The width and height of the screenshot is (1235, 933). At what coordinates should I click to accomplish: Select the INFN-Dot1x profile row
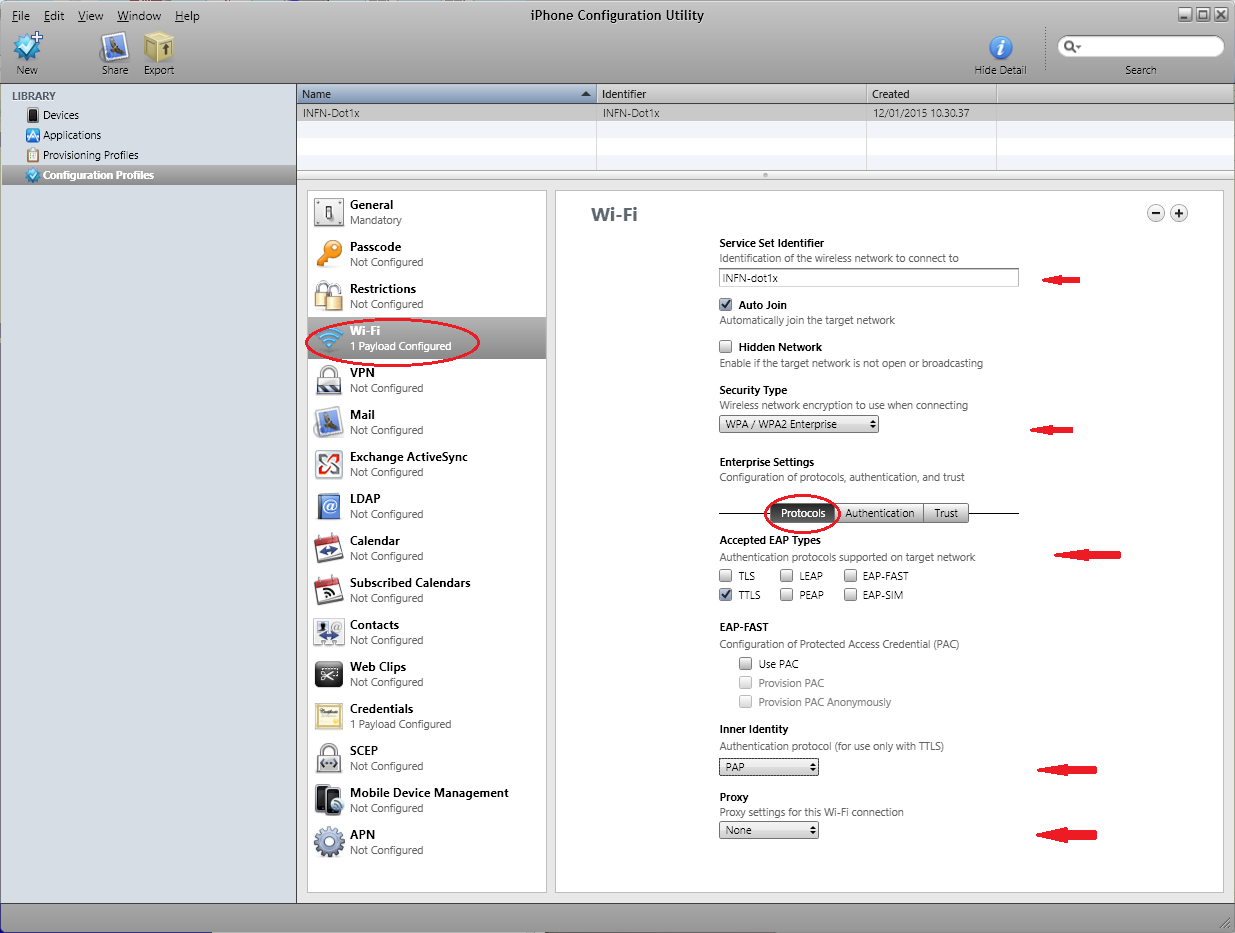[x=765, y=113]
